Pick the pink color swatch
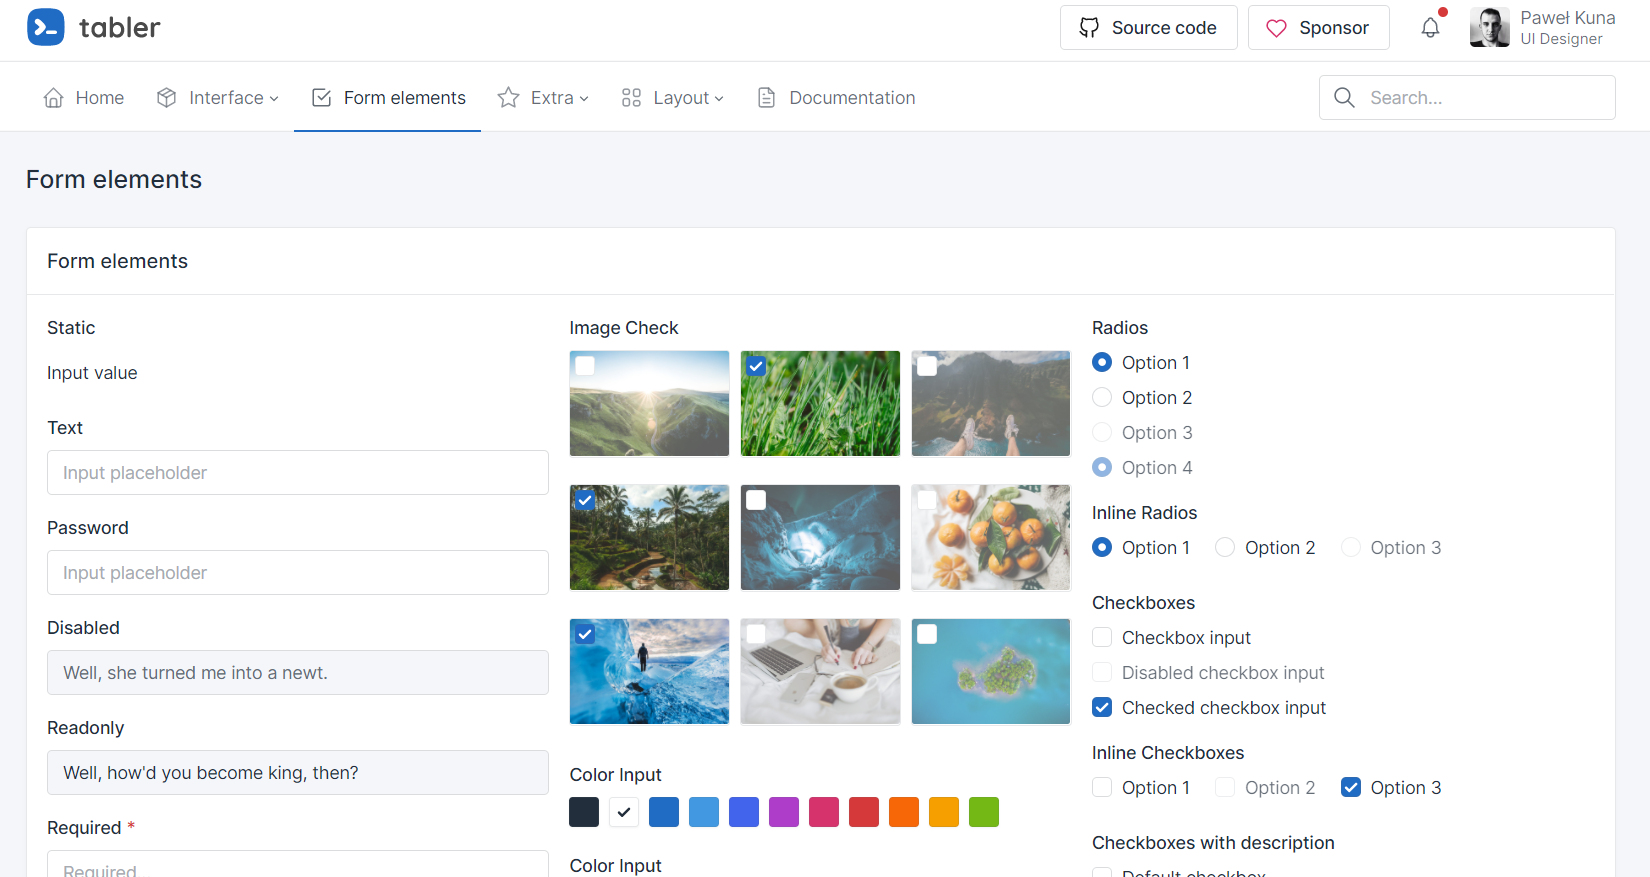Screen dimensions: 1650x877 pyautogui.click(x=824, y=812)
